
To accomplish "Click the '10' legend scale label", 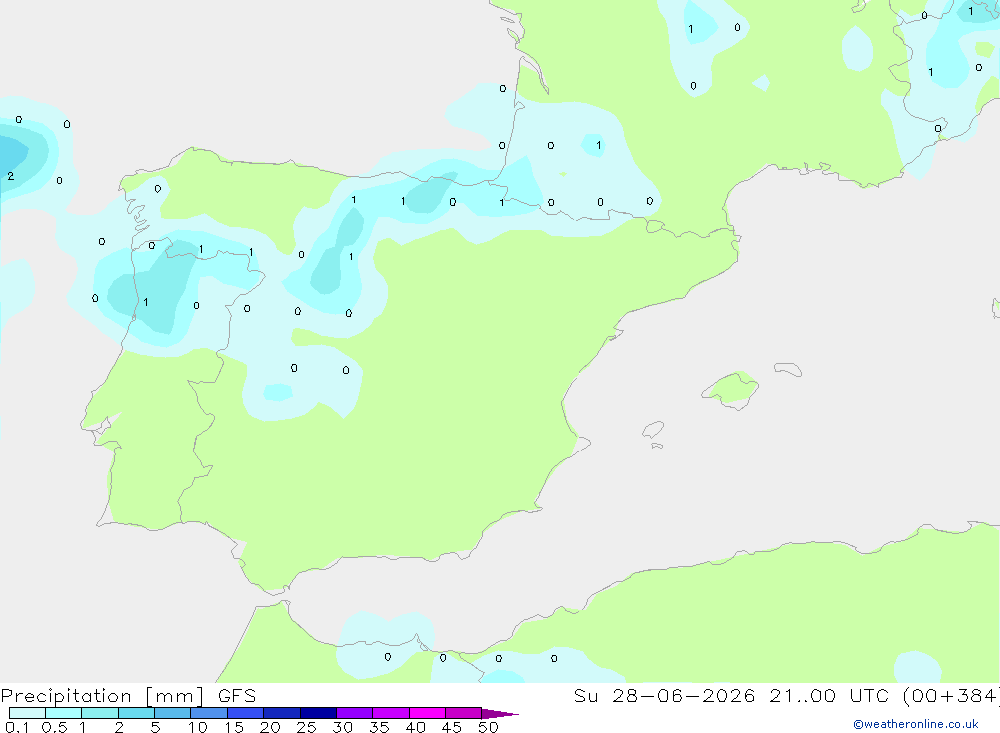I will (x=198, y=727).
